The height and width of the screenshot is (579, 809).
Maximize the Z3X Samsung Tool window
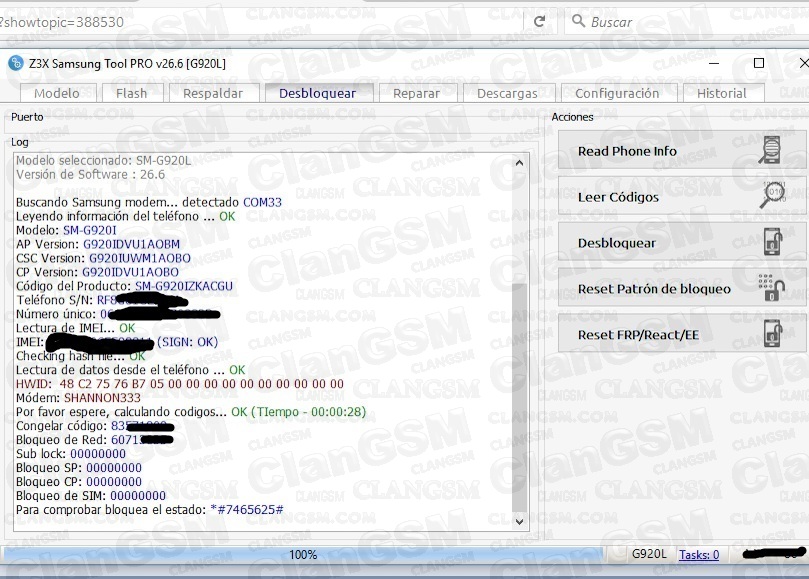pos(759,63)
